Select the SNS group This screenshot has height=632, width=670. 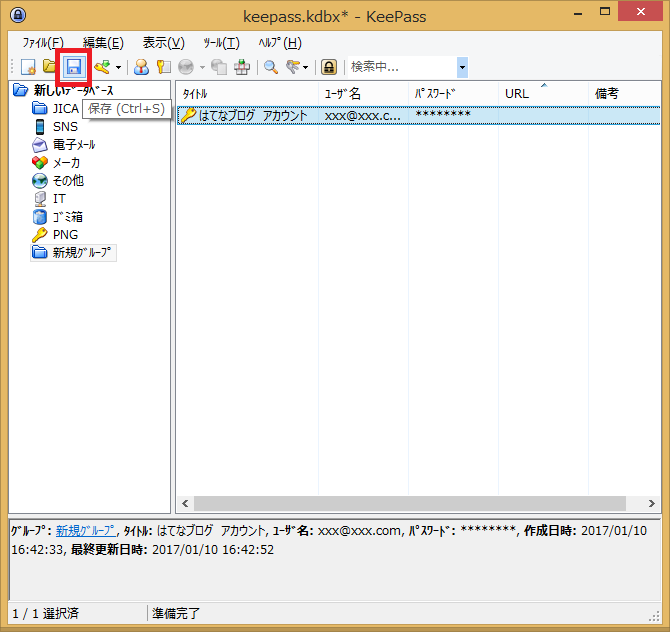point(65,126)
